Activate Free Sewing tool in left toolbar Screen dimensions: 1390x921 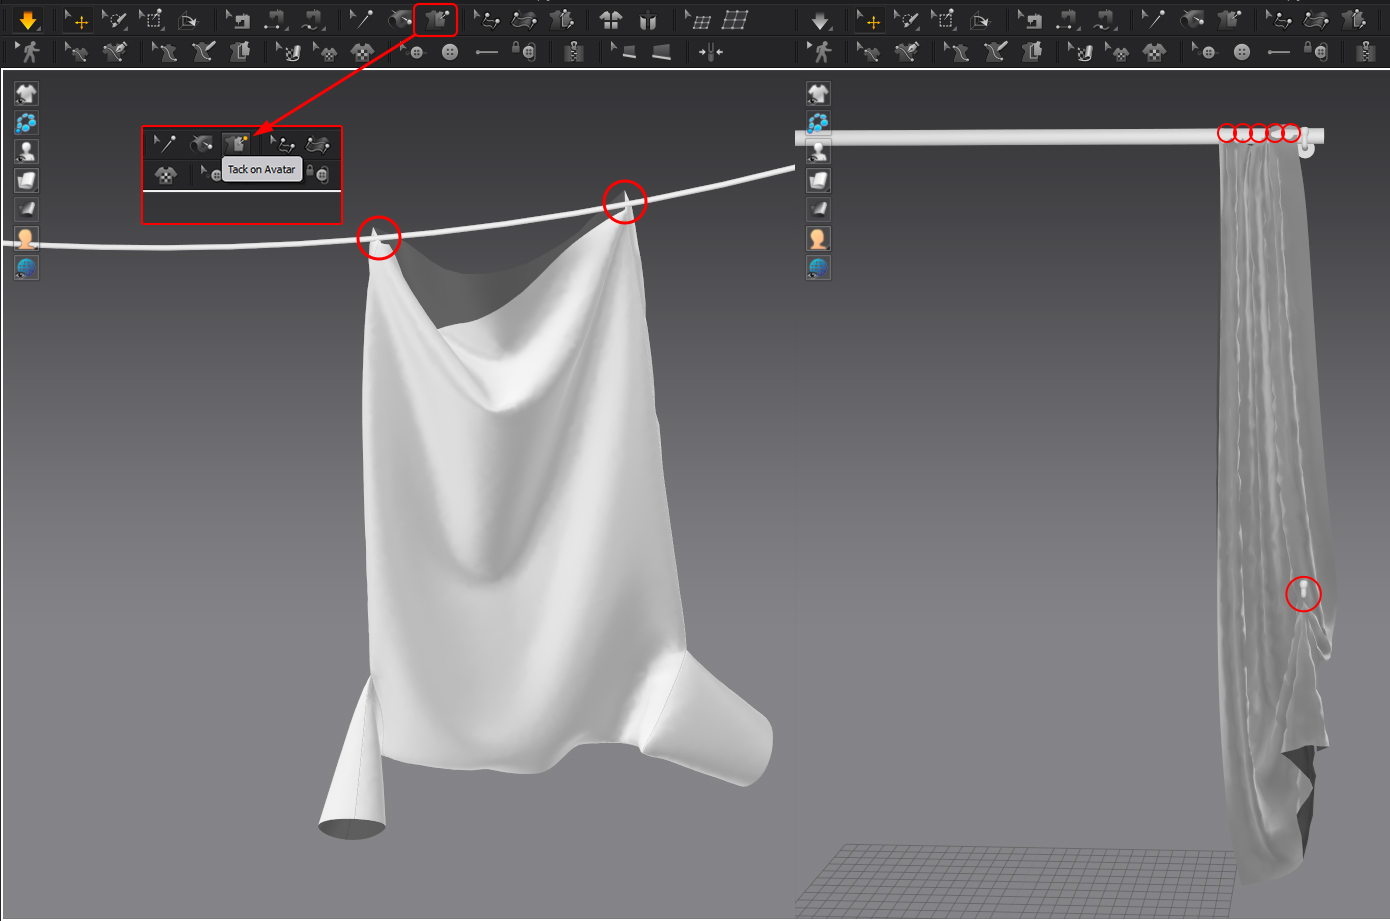coord(313,19)
